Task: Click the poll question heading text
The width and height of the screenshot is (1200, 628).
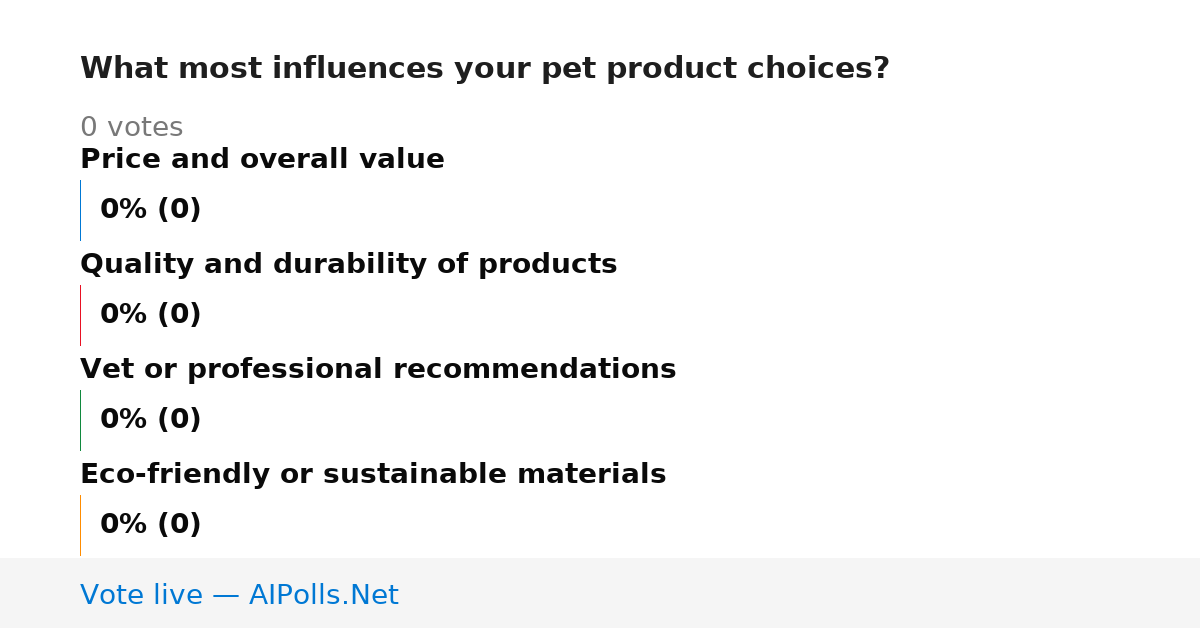Action: pyautogui.click(x=485, y=69)
